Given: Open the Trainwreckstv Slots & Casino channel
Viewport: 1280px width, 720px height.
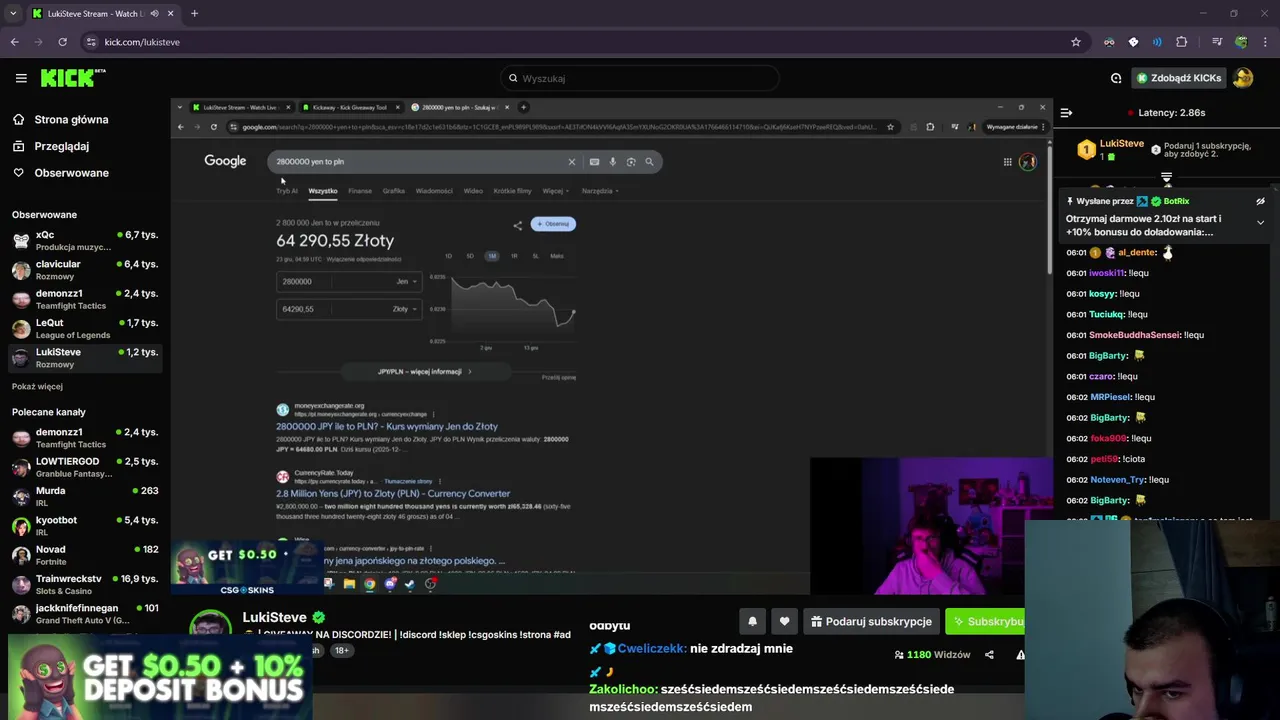Looking at the screenshot, I should click(x=85, y=584).
